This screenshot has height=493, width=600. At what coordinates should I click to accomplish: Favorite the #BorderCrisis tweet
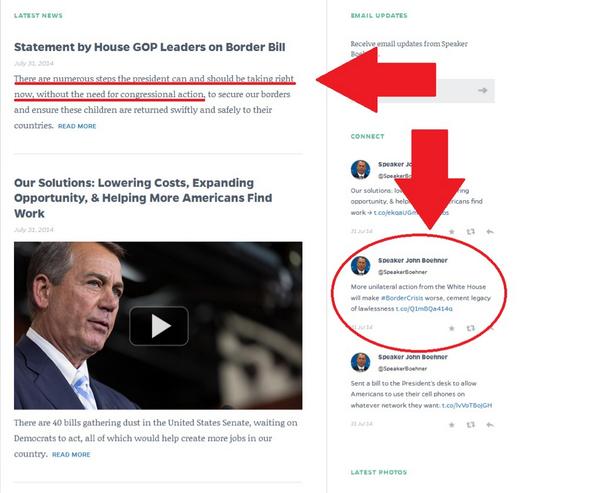click(x=452, y=328)
